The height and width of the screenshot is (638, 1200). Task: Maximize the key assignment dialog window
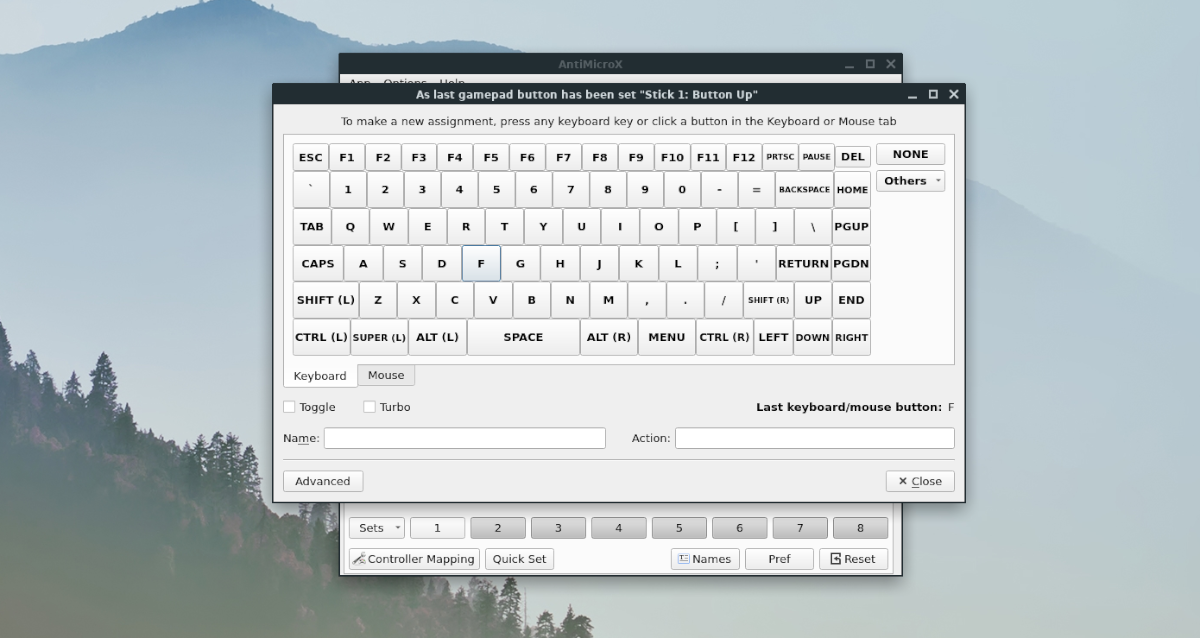(x=933, y=95)
